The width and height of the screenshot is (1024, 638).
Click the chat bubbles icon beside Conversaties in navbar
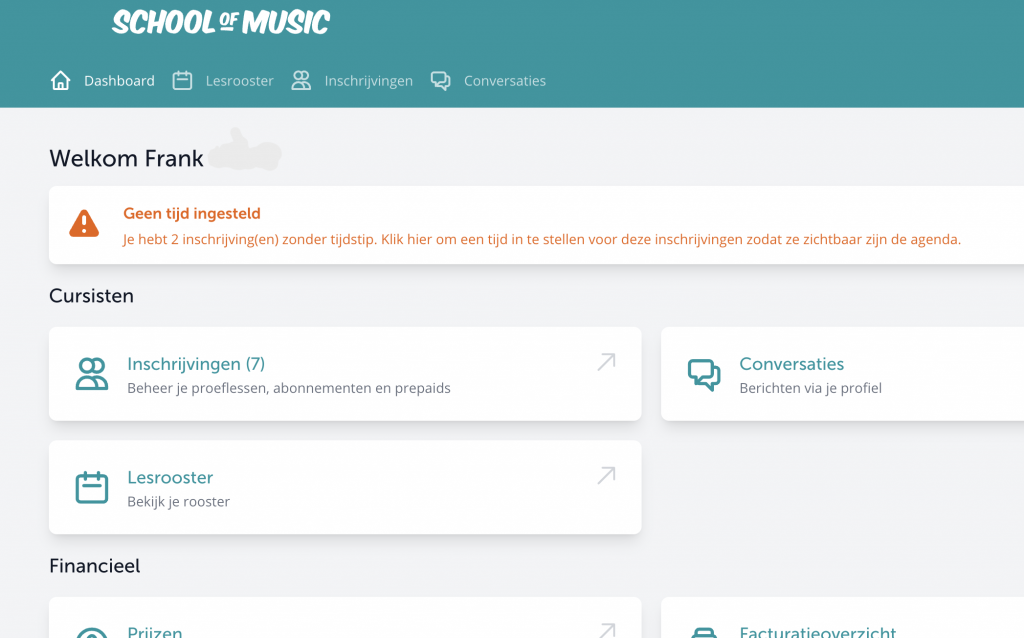point(440,81)
